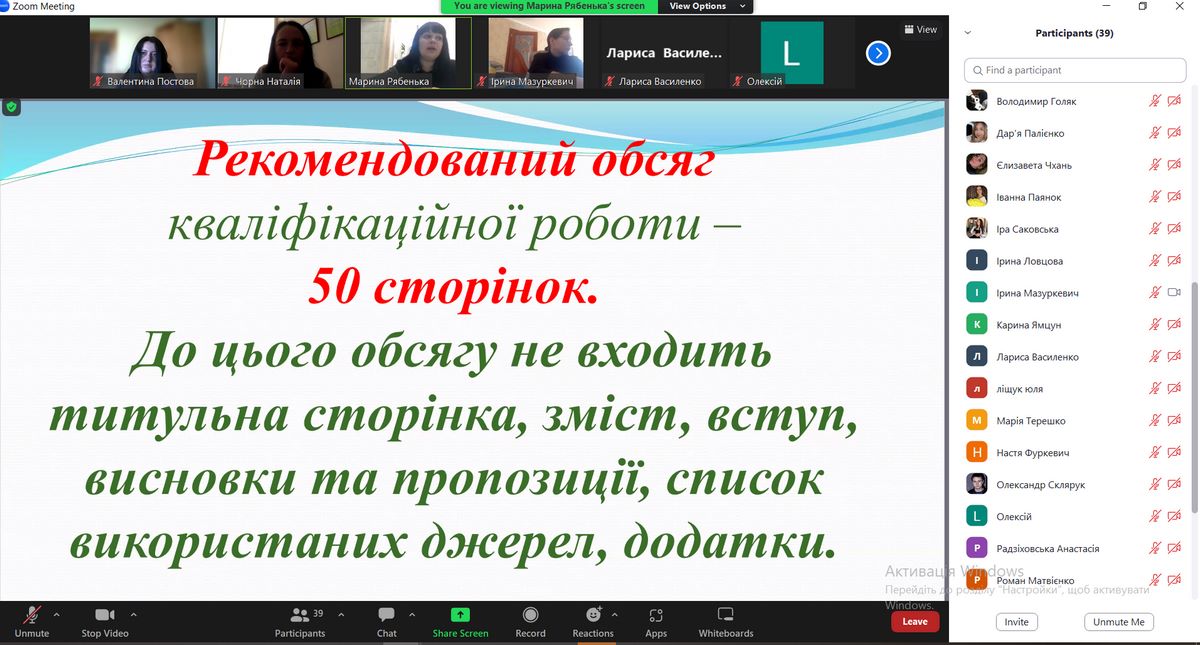Viewport: 1200px width, 645px height.
Task: Unmute the microphone in the toolbar
Action: [32, 615]
